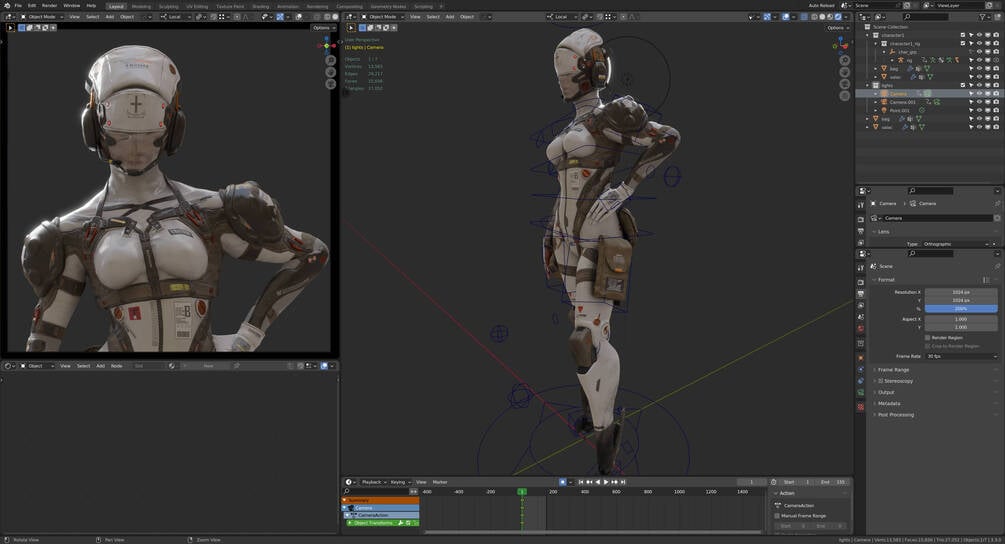Open the Render menu

[49, 5]
